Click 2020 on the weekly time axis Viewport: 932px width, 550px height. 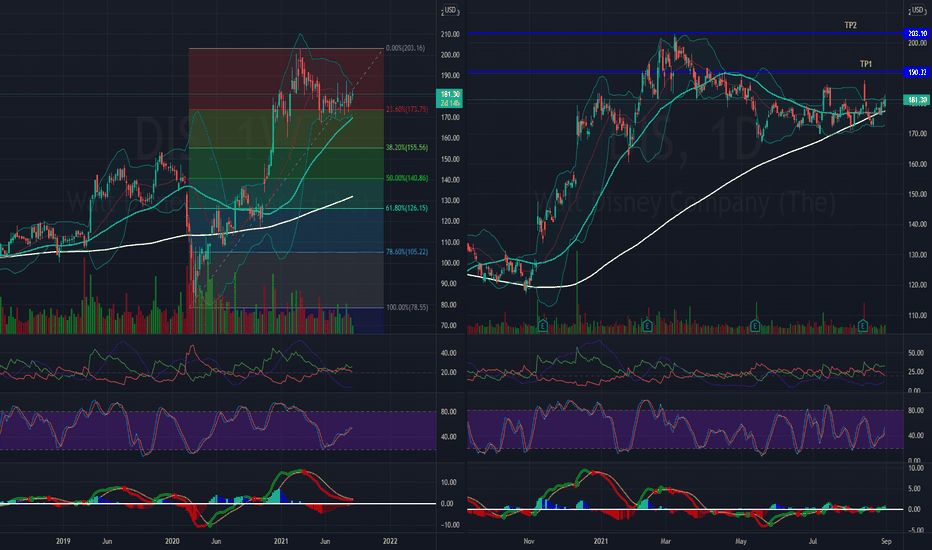click(172, 541)
